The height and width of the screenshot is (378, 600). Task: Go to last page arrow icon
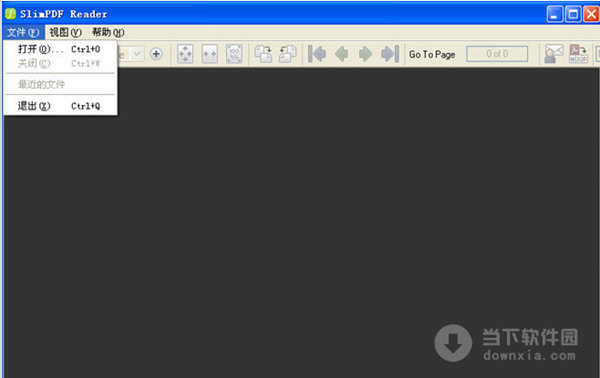click(390, 54)
